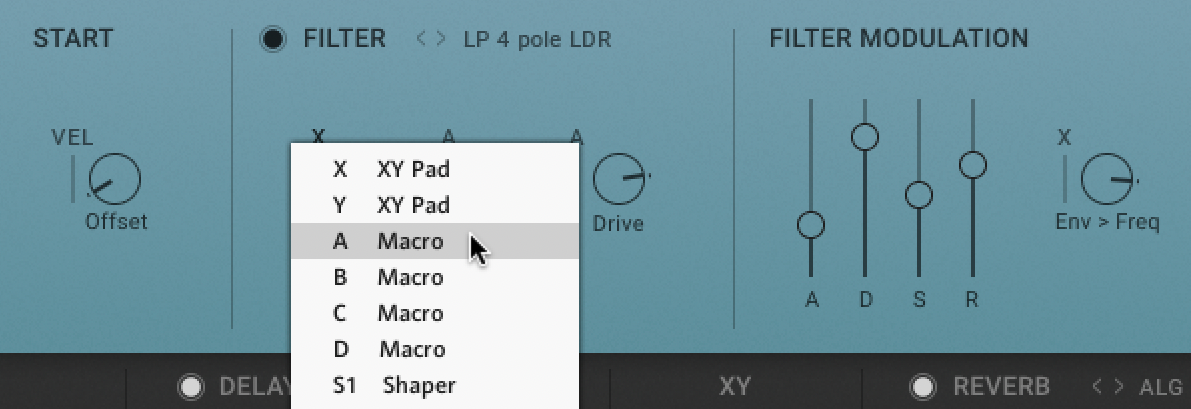Click the filter Drive knob
1191x409 pixels.
point(618,180)
